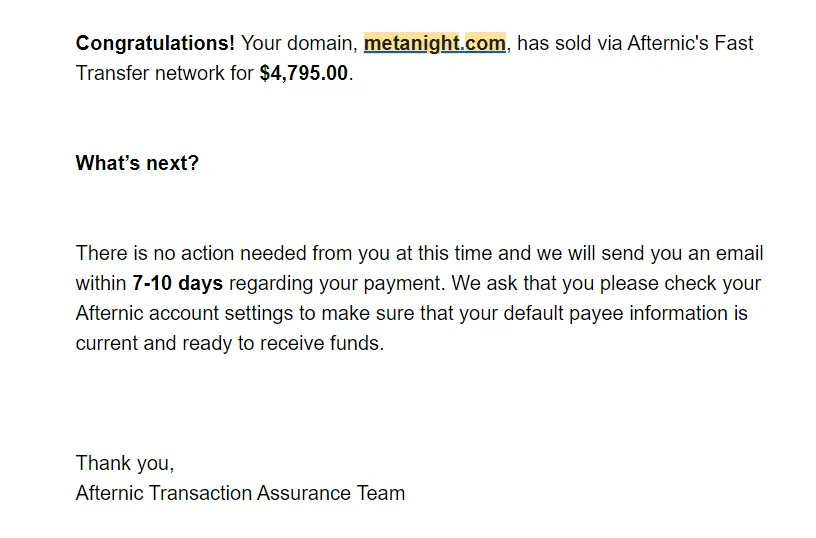Click the bold Congratulations! word
The height and width of the screenshot is (538, 816).
coord(155,43)
